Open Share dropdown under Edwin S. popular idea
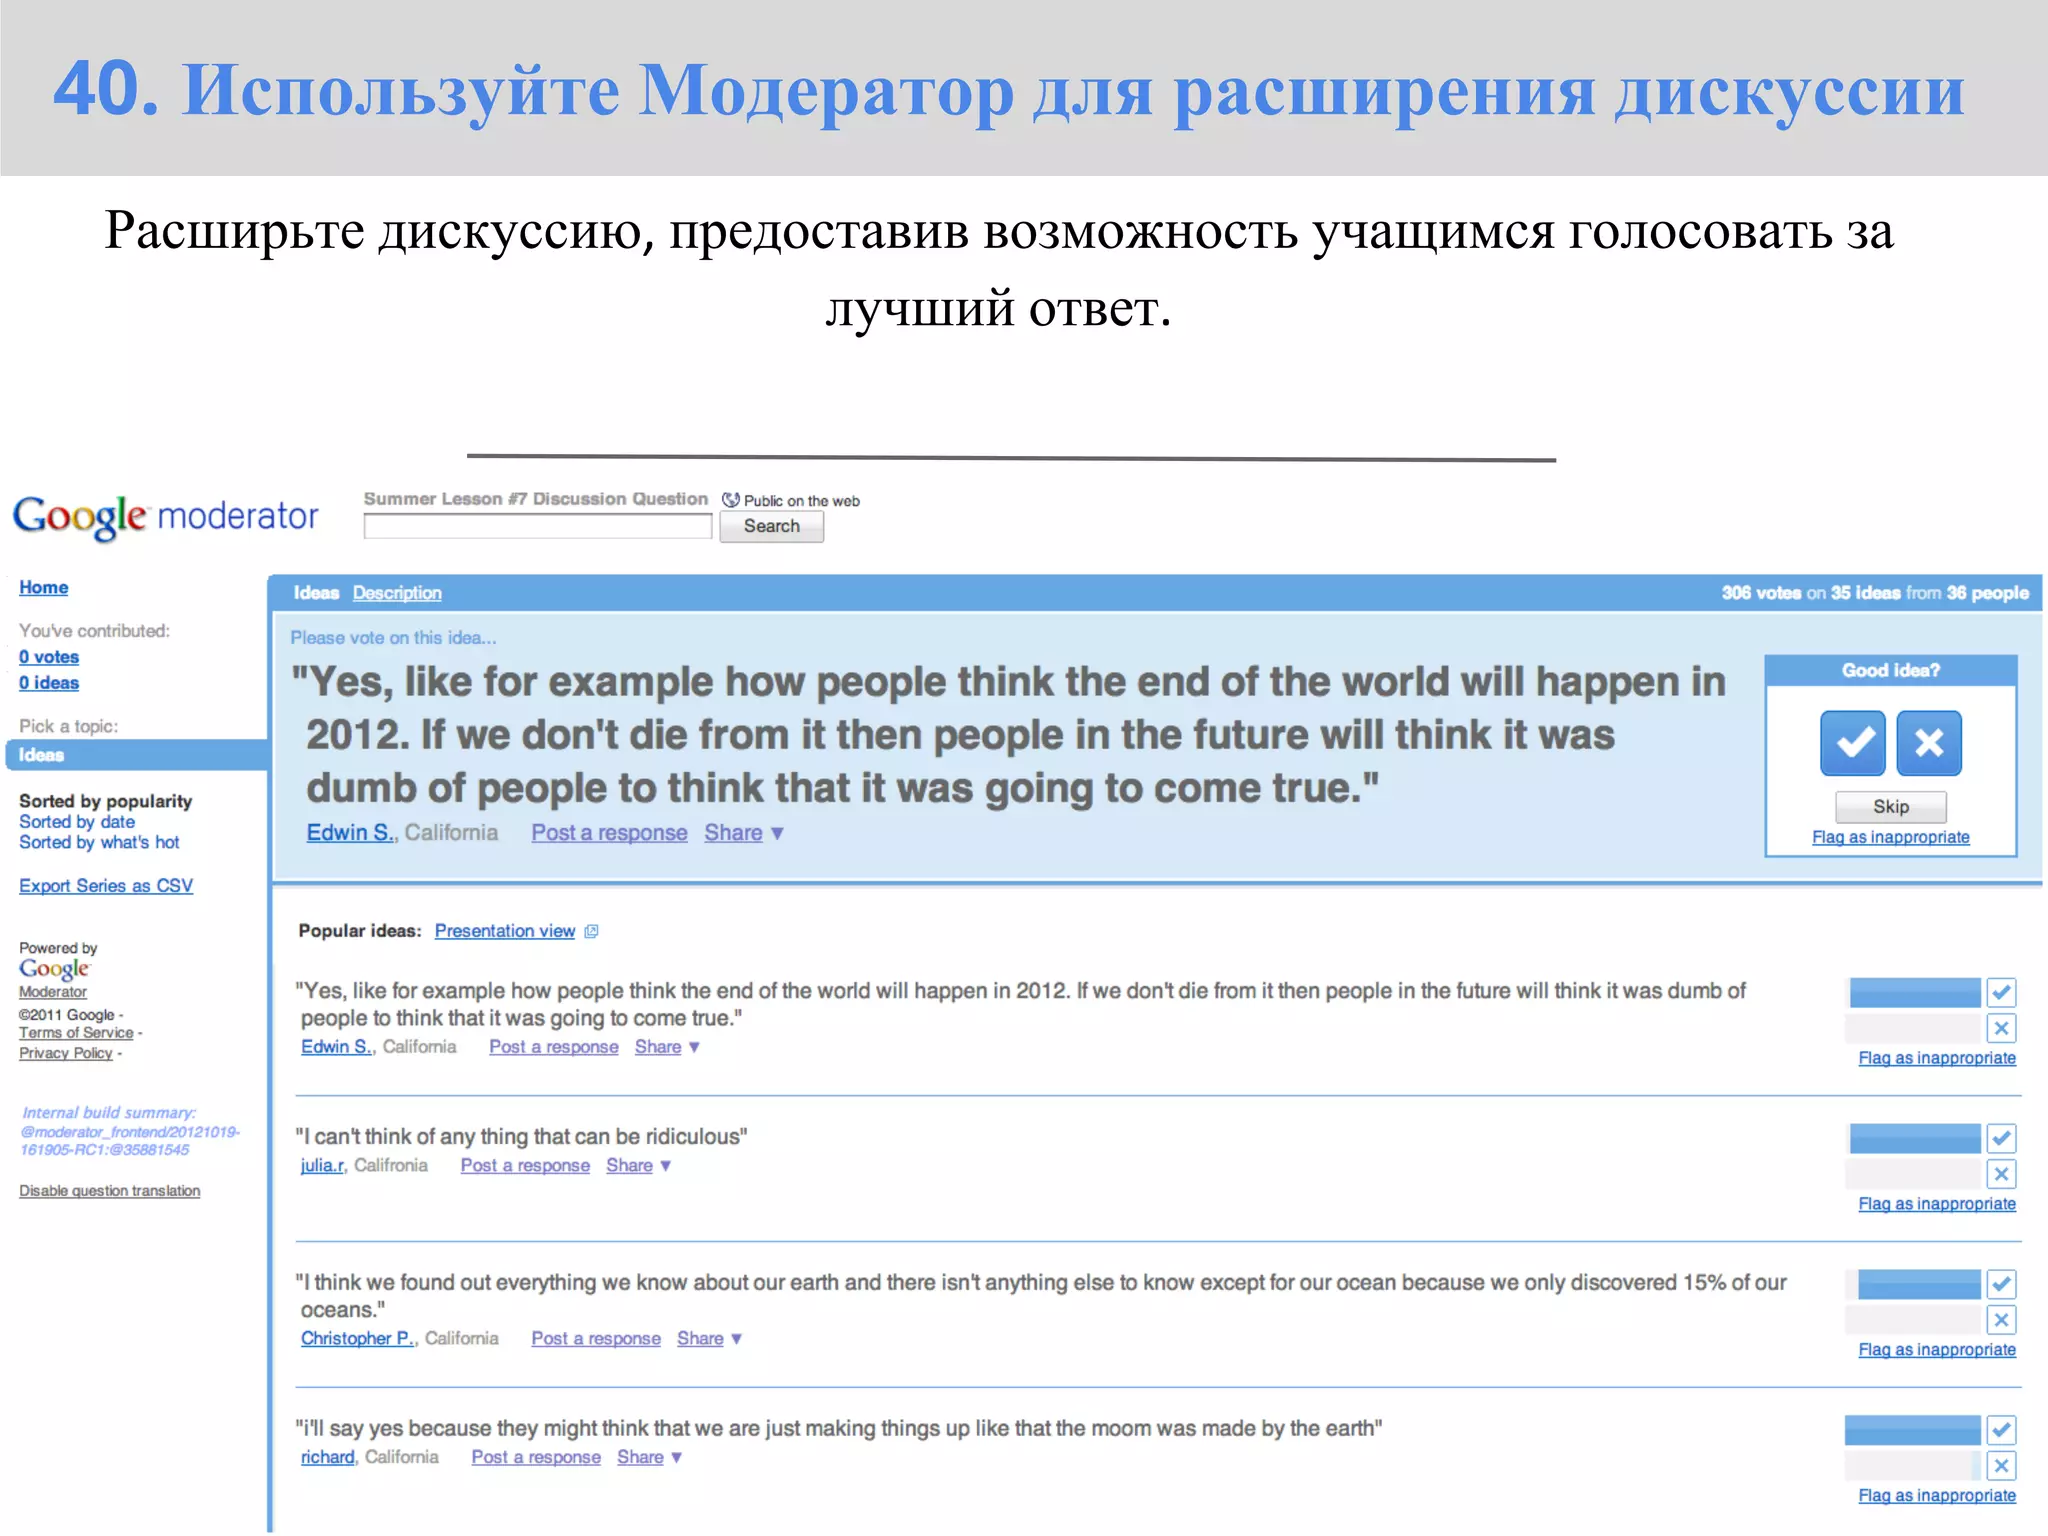This screenshot has width=2048, height=1536. 667,1047
